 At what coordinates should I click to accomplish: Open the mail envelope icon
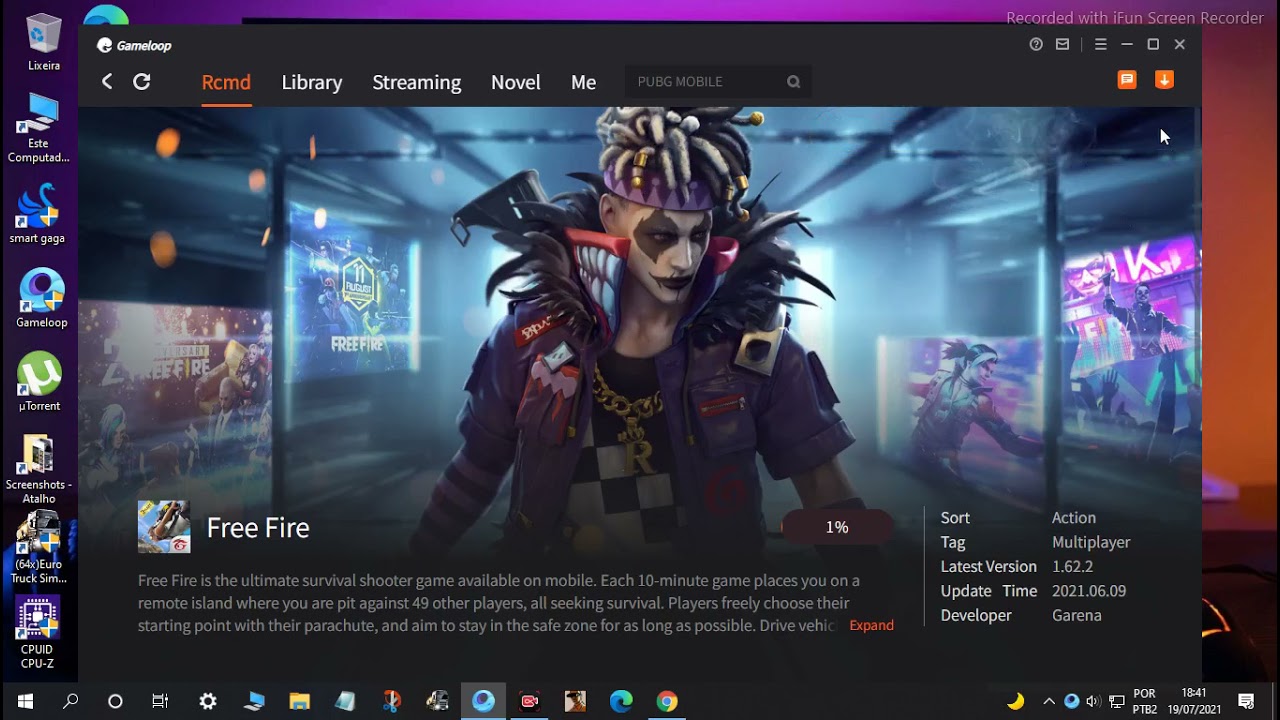point(1062,44)
